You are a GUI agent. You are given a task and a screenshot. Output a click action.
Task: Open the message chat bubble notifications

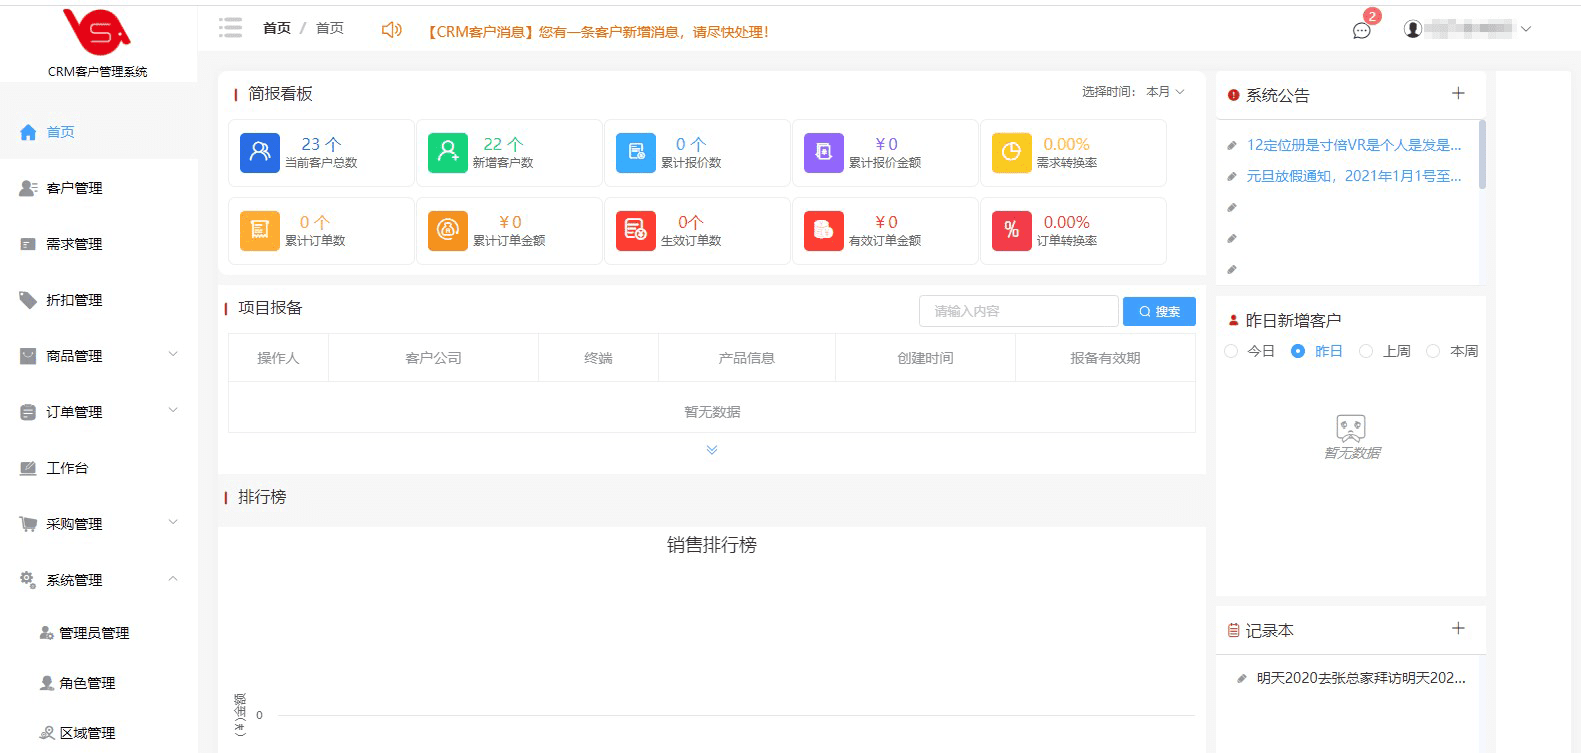click(1361, 30)
